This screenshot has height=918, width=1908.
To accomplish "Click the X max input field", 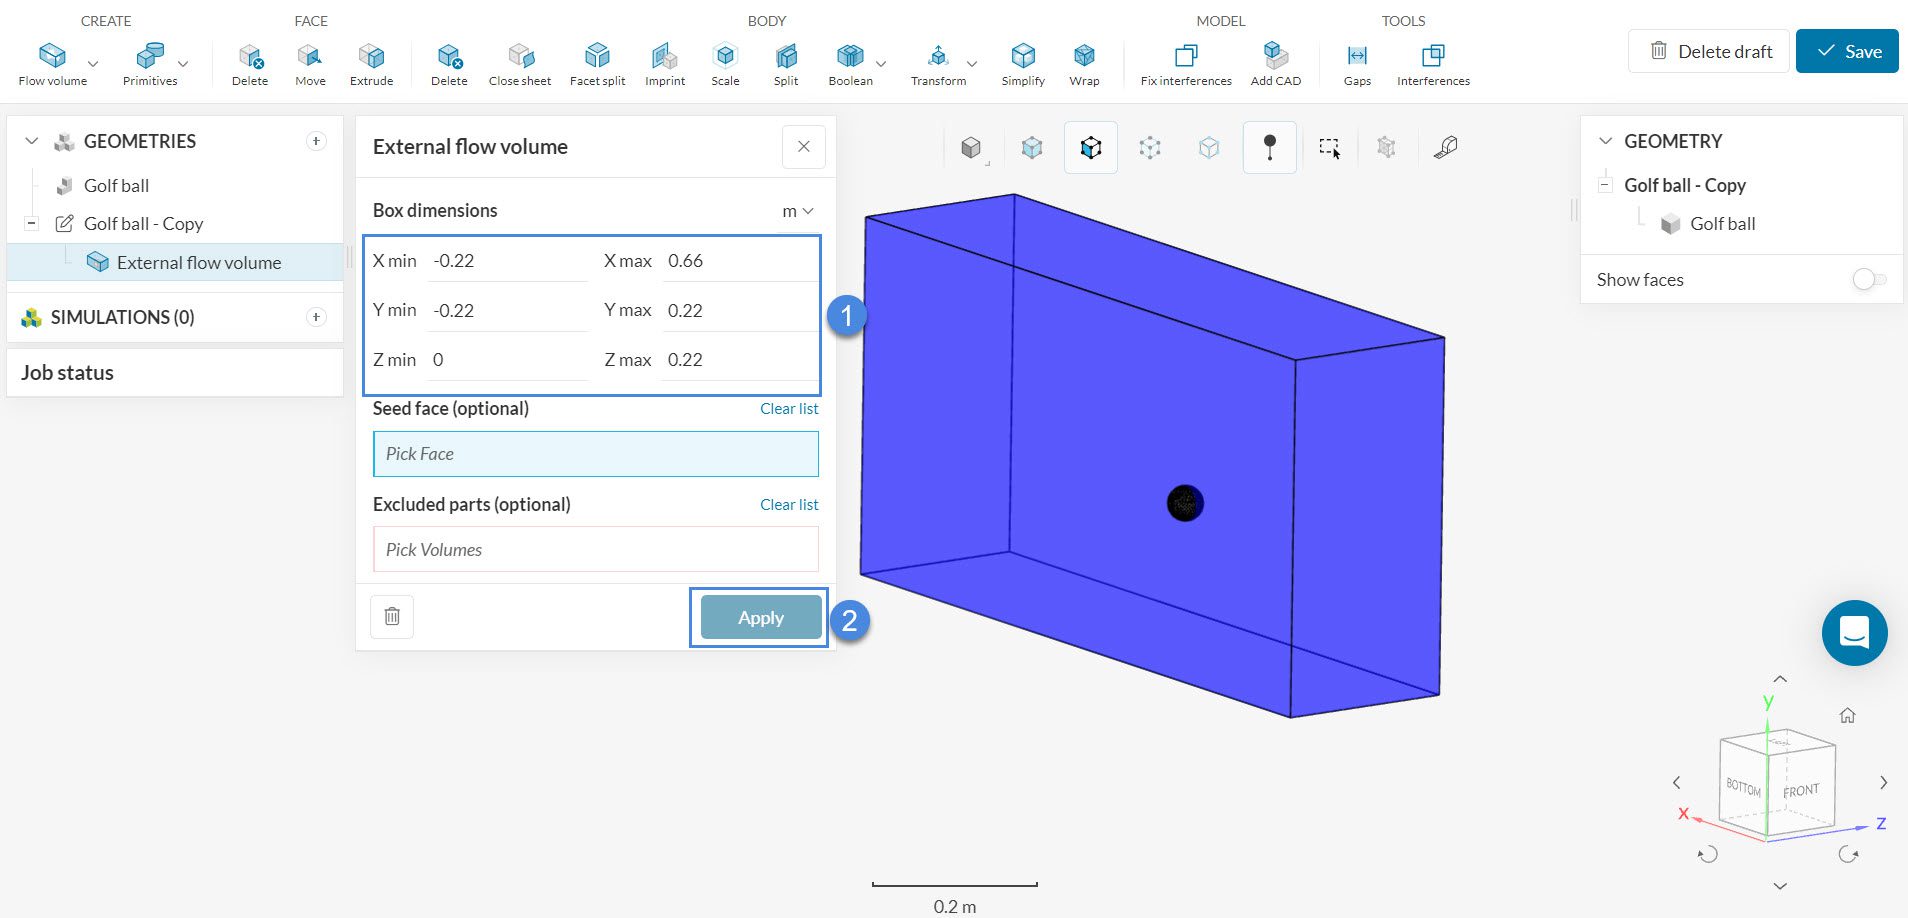I will coord(738,261).
